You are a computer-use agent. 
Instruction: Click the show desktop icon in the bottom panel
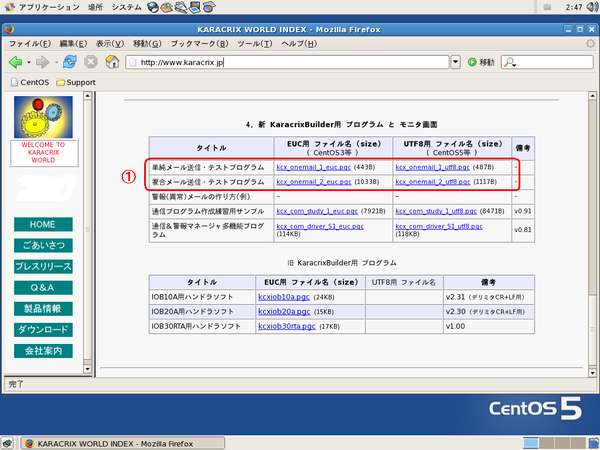pos(8,443)
